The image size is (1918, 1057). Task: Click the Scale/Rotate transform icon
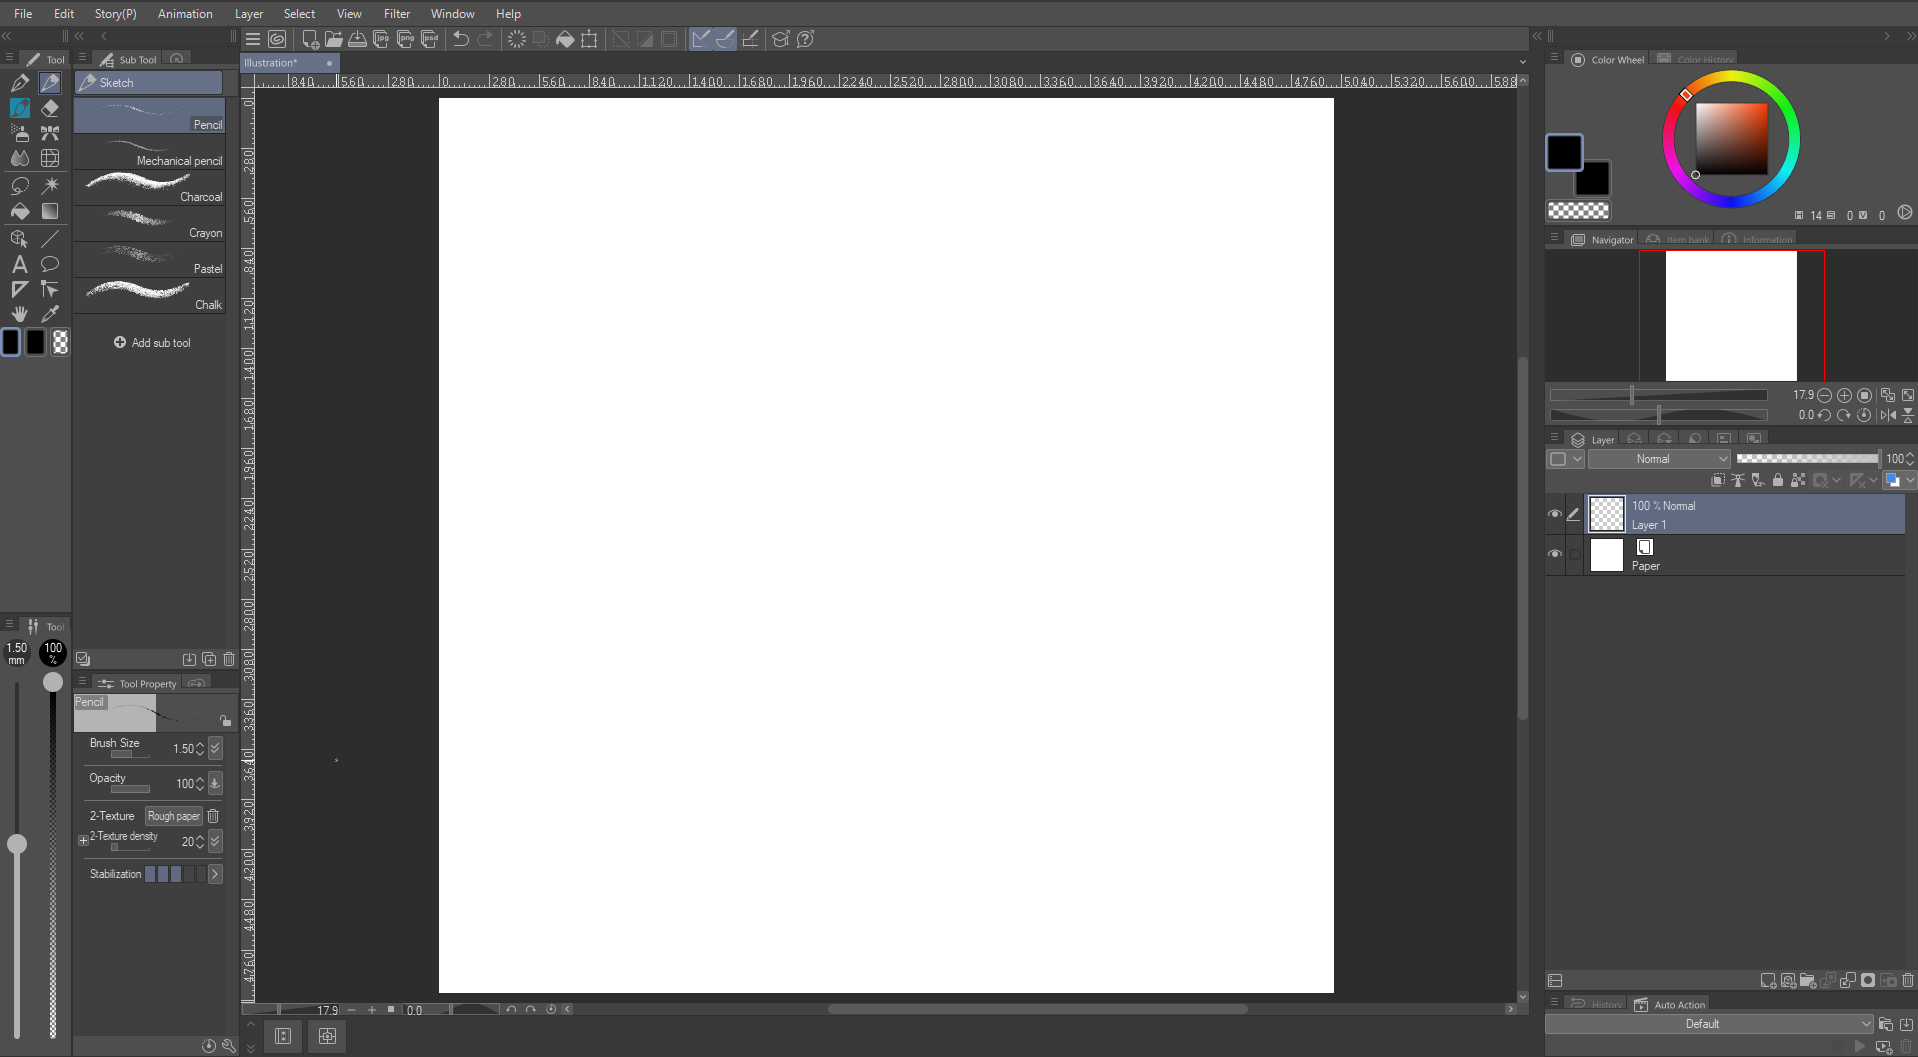tap(589, 39)
